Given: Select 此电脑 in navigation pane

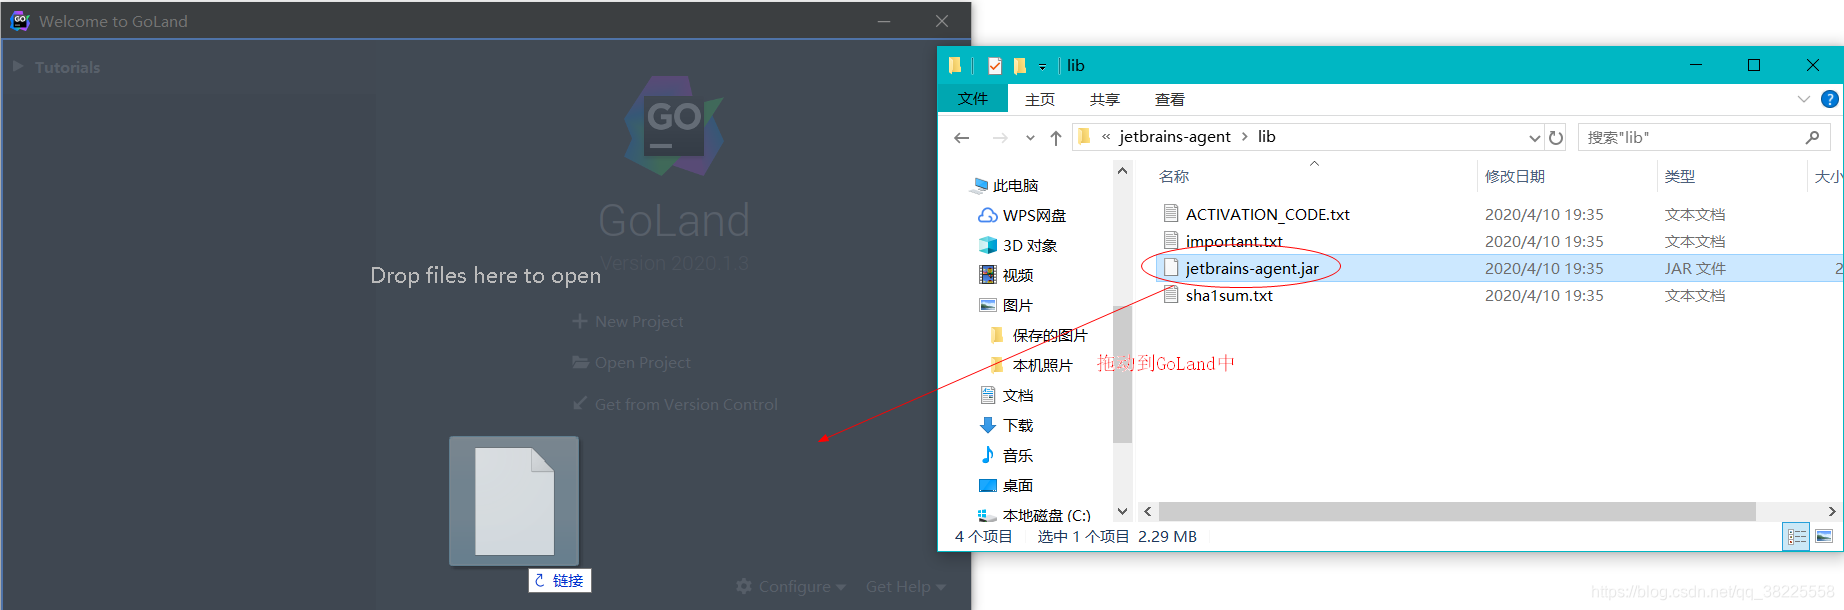Looking at the screenshot, I should (1006, 185).
